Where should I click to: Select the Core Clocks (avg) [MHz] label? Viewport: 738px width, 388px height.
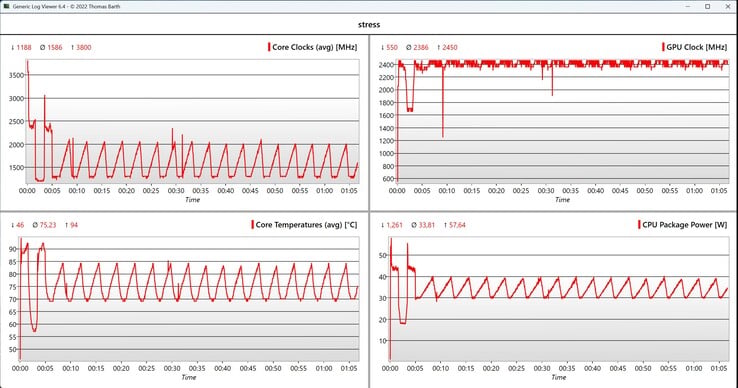coord(315,47)
